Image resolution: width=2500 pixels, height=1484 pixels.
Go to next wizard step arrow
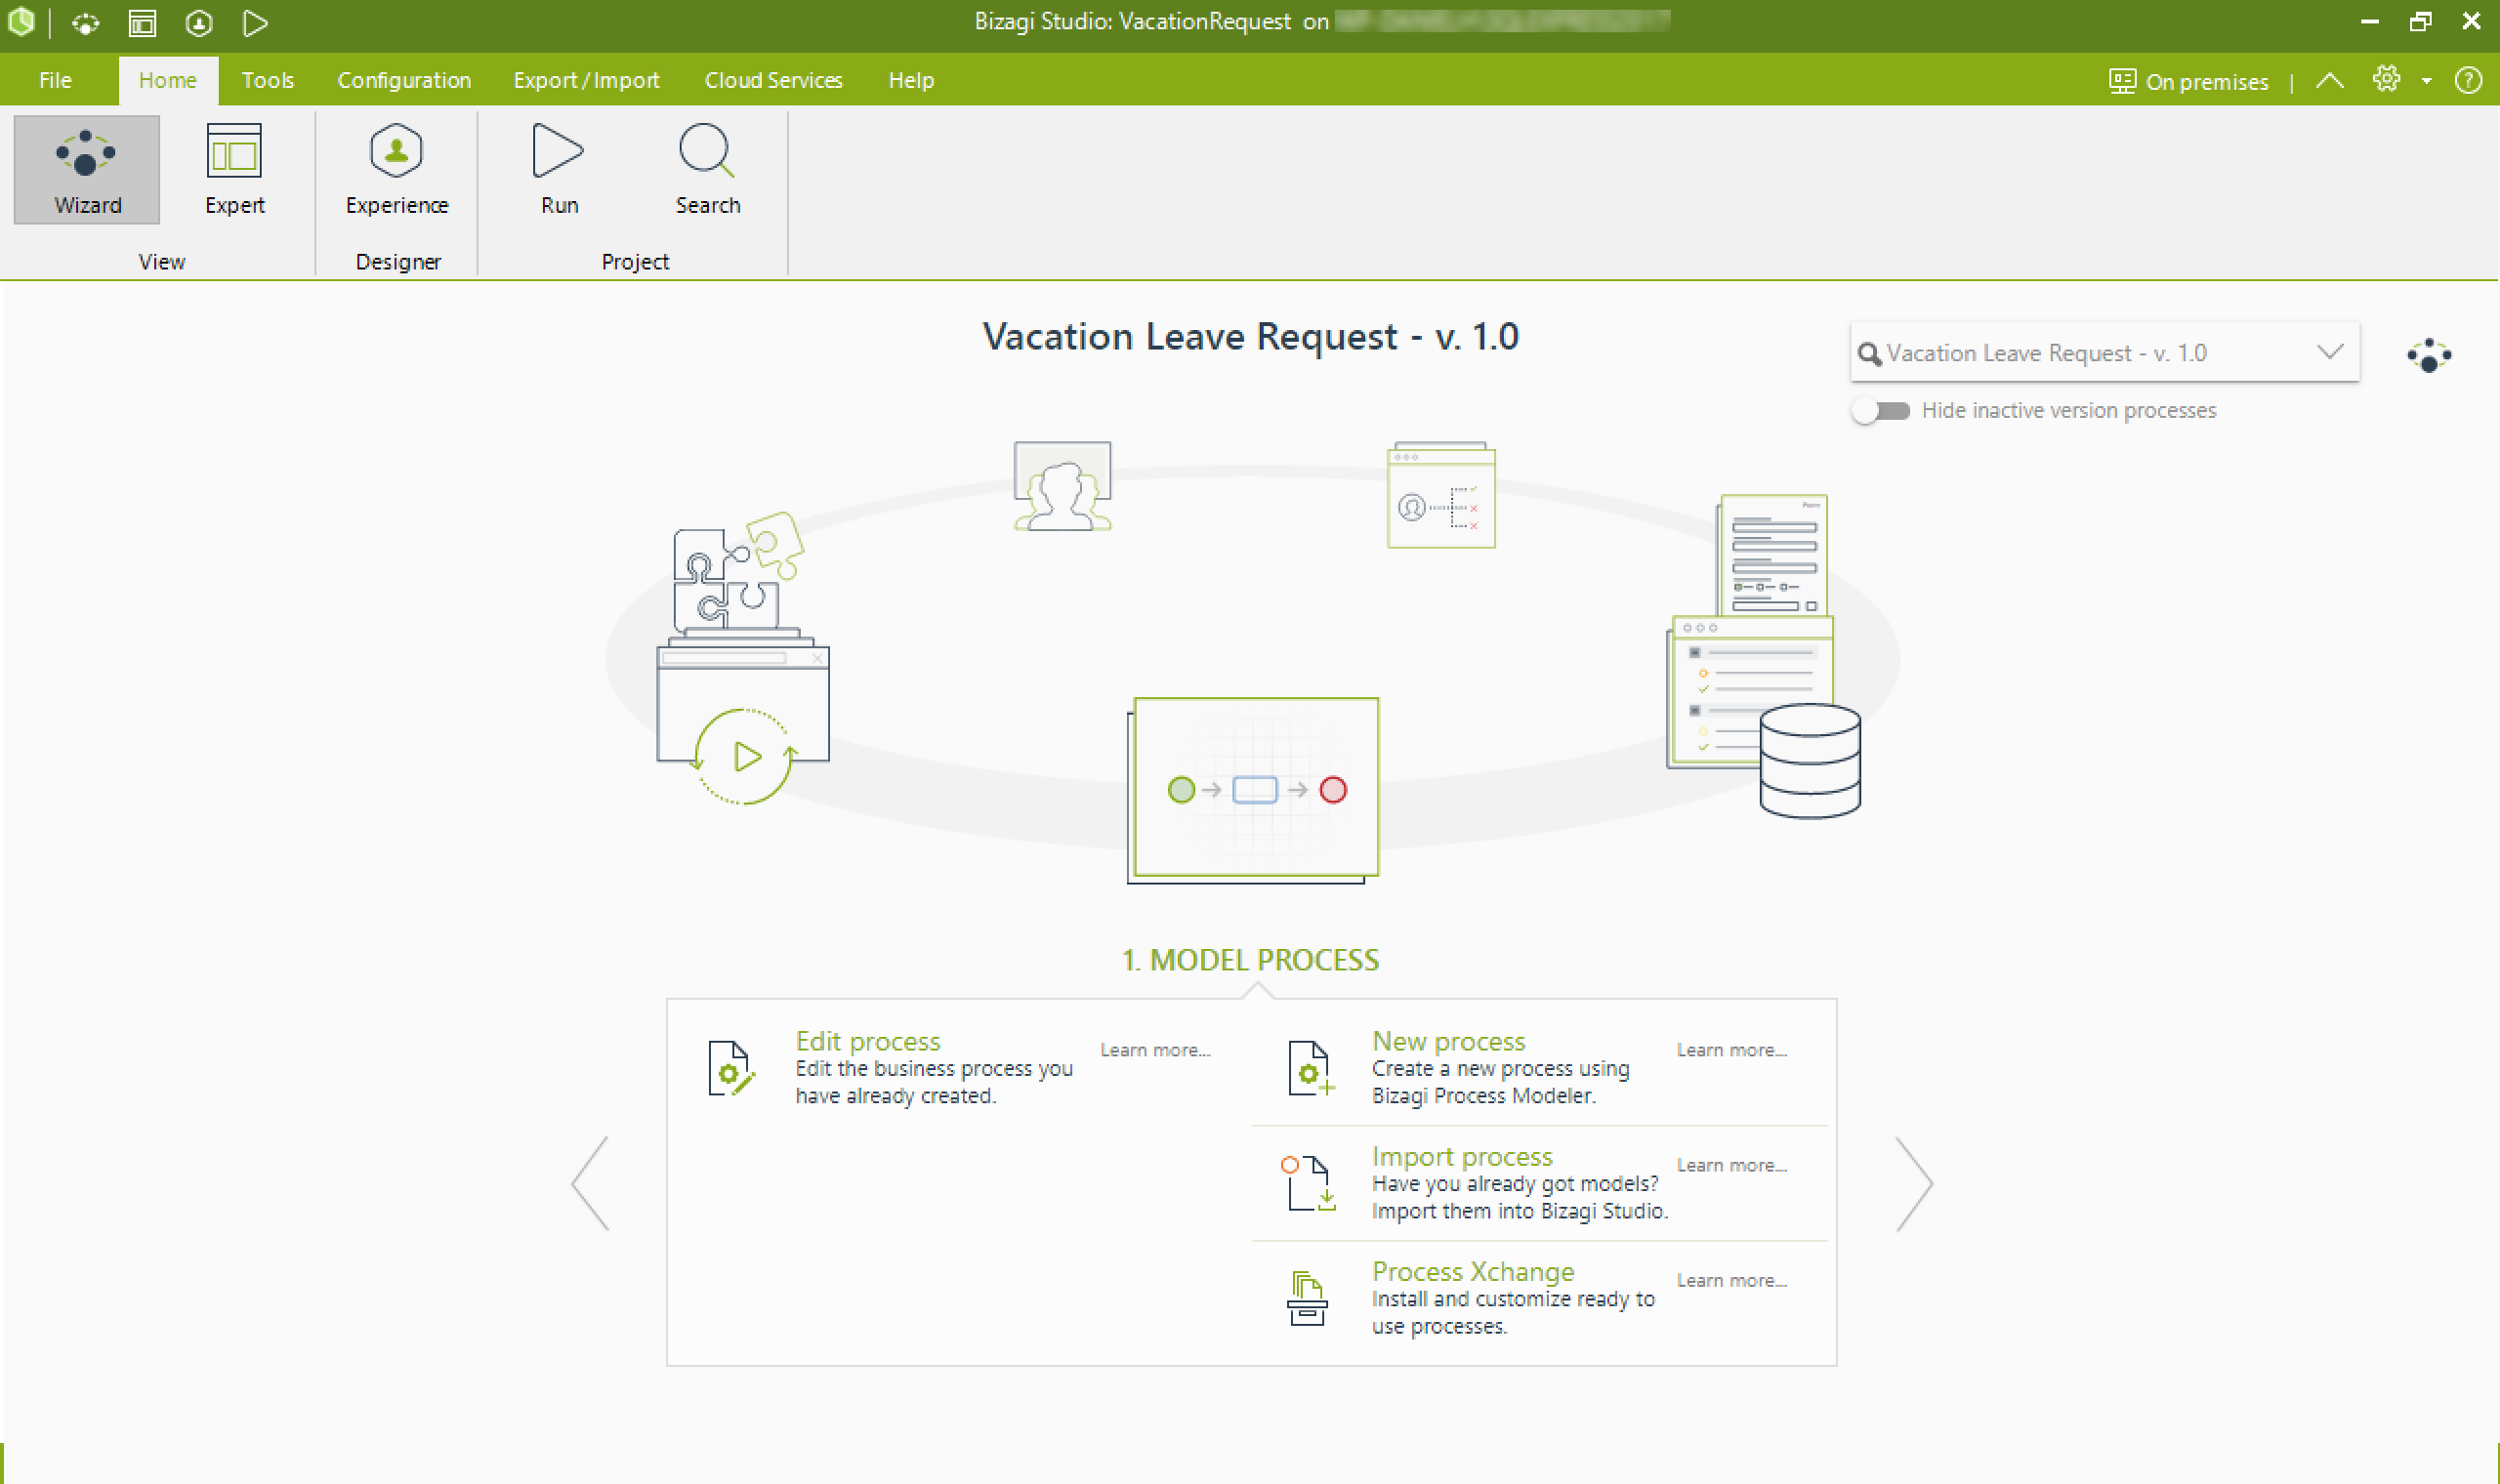[x=1914, y=1183]
